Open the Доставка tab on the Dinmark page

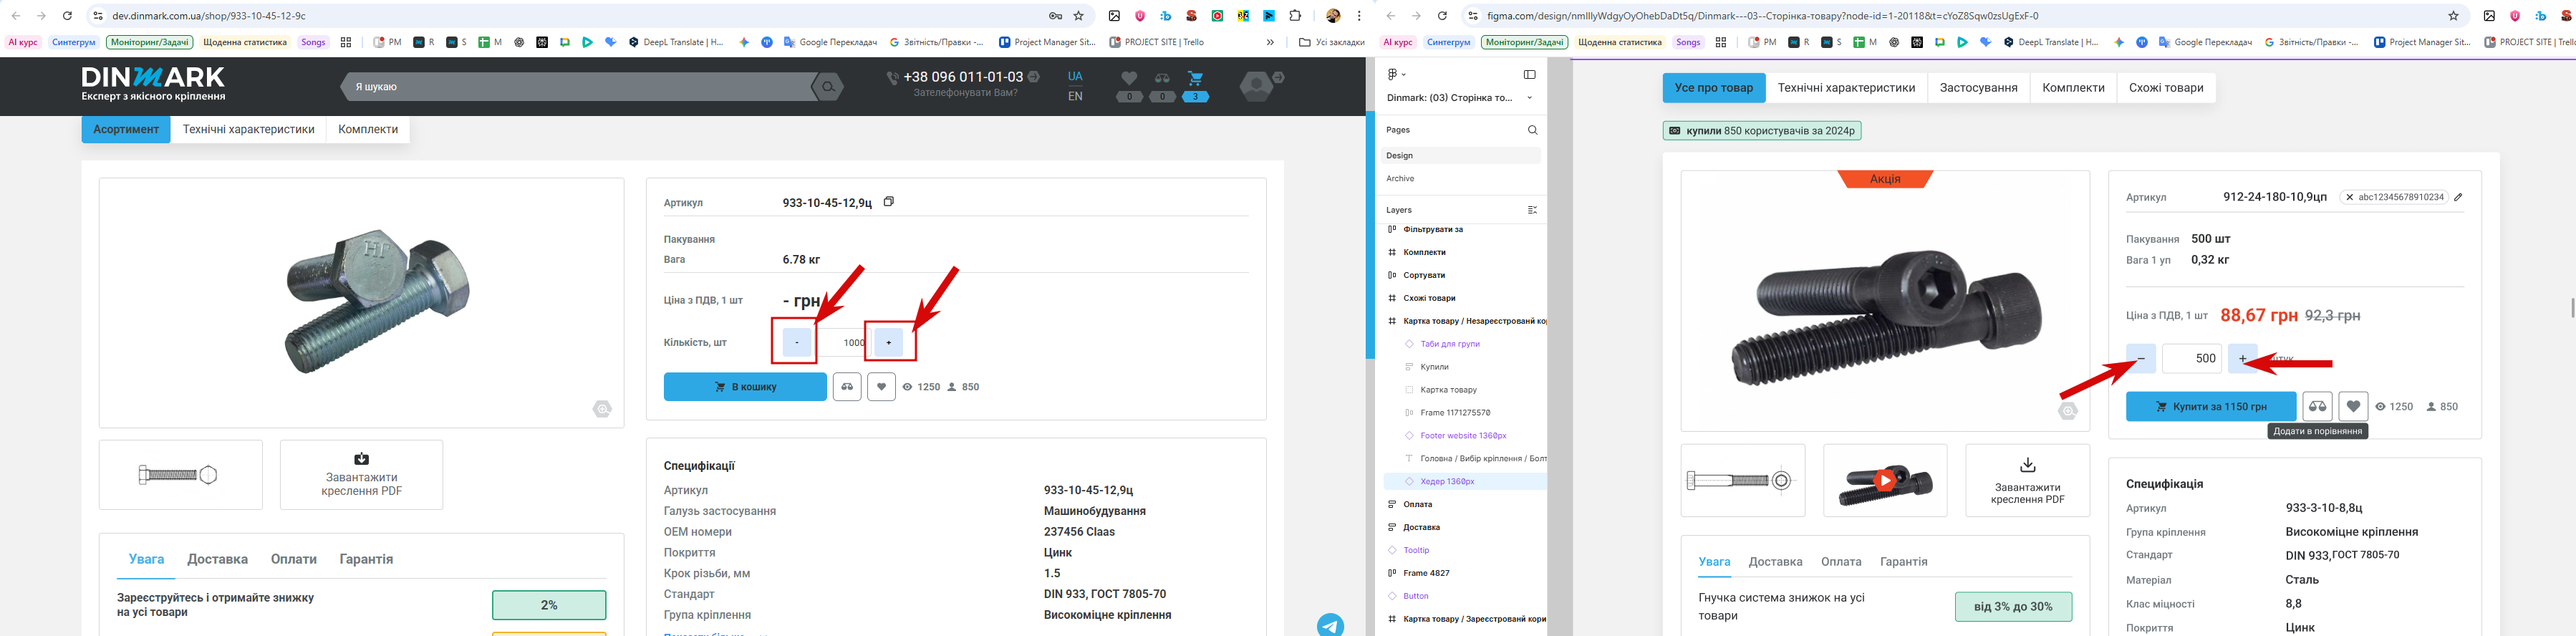(x=217, y=559)
